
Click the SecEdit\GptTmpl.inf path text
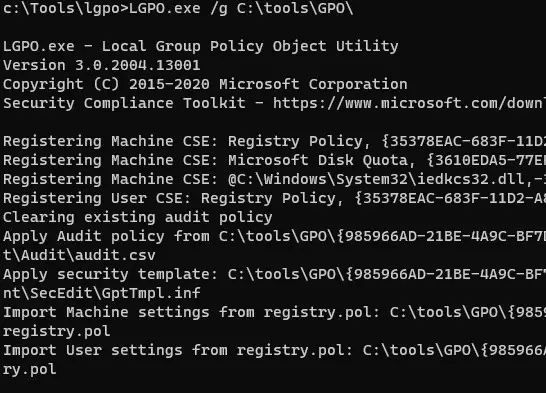pos(102,293)
